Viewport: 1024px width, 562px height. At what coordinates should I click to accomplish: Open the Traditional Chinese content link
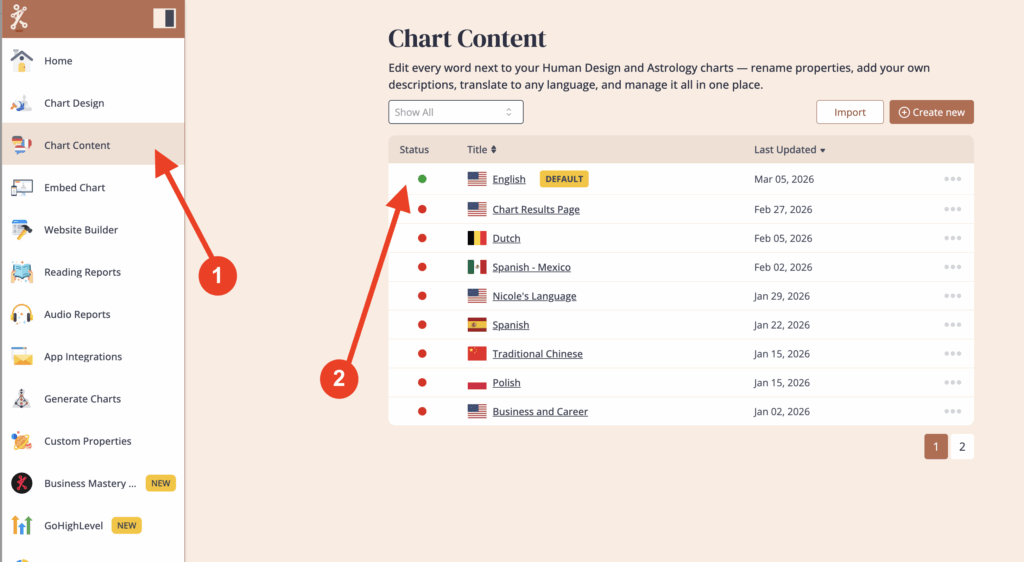[537, 354]
